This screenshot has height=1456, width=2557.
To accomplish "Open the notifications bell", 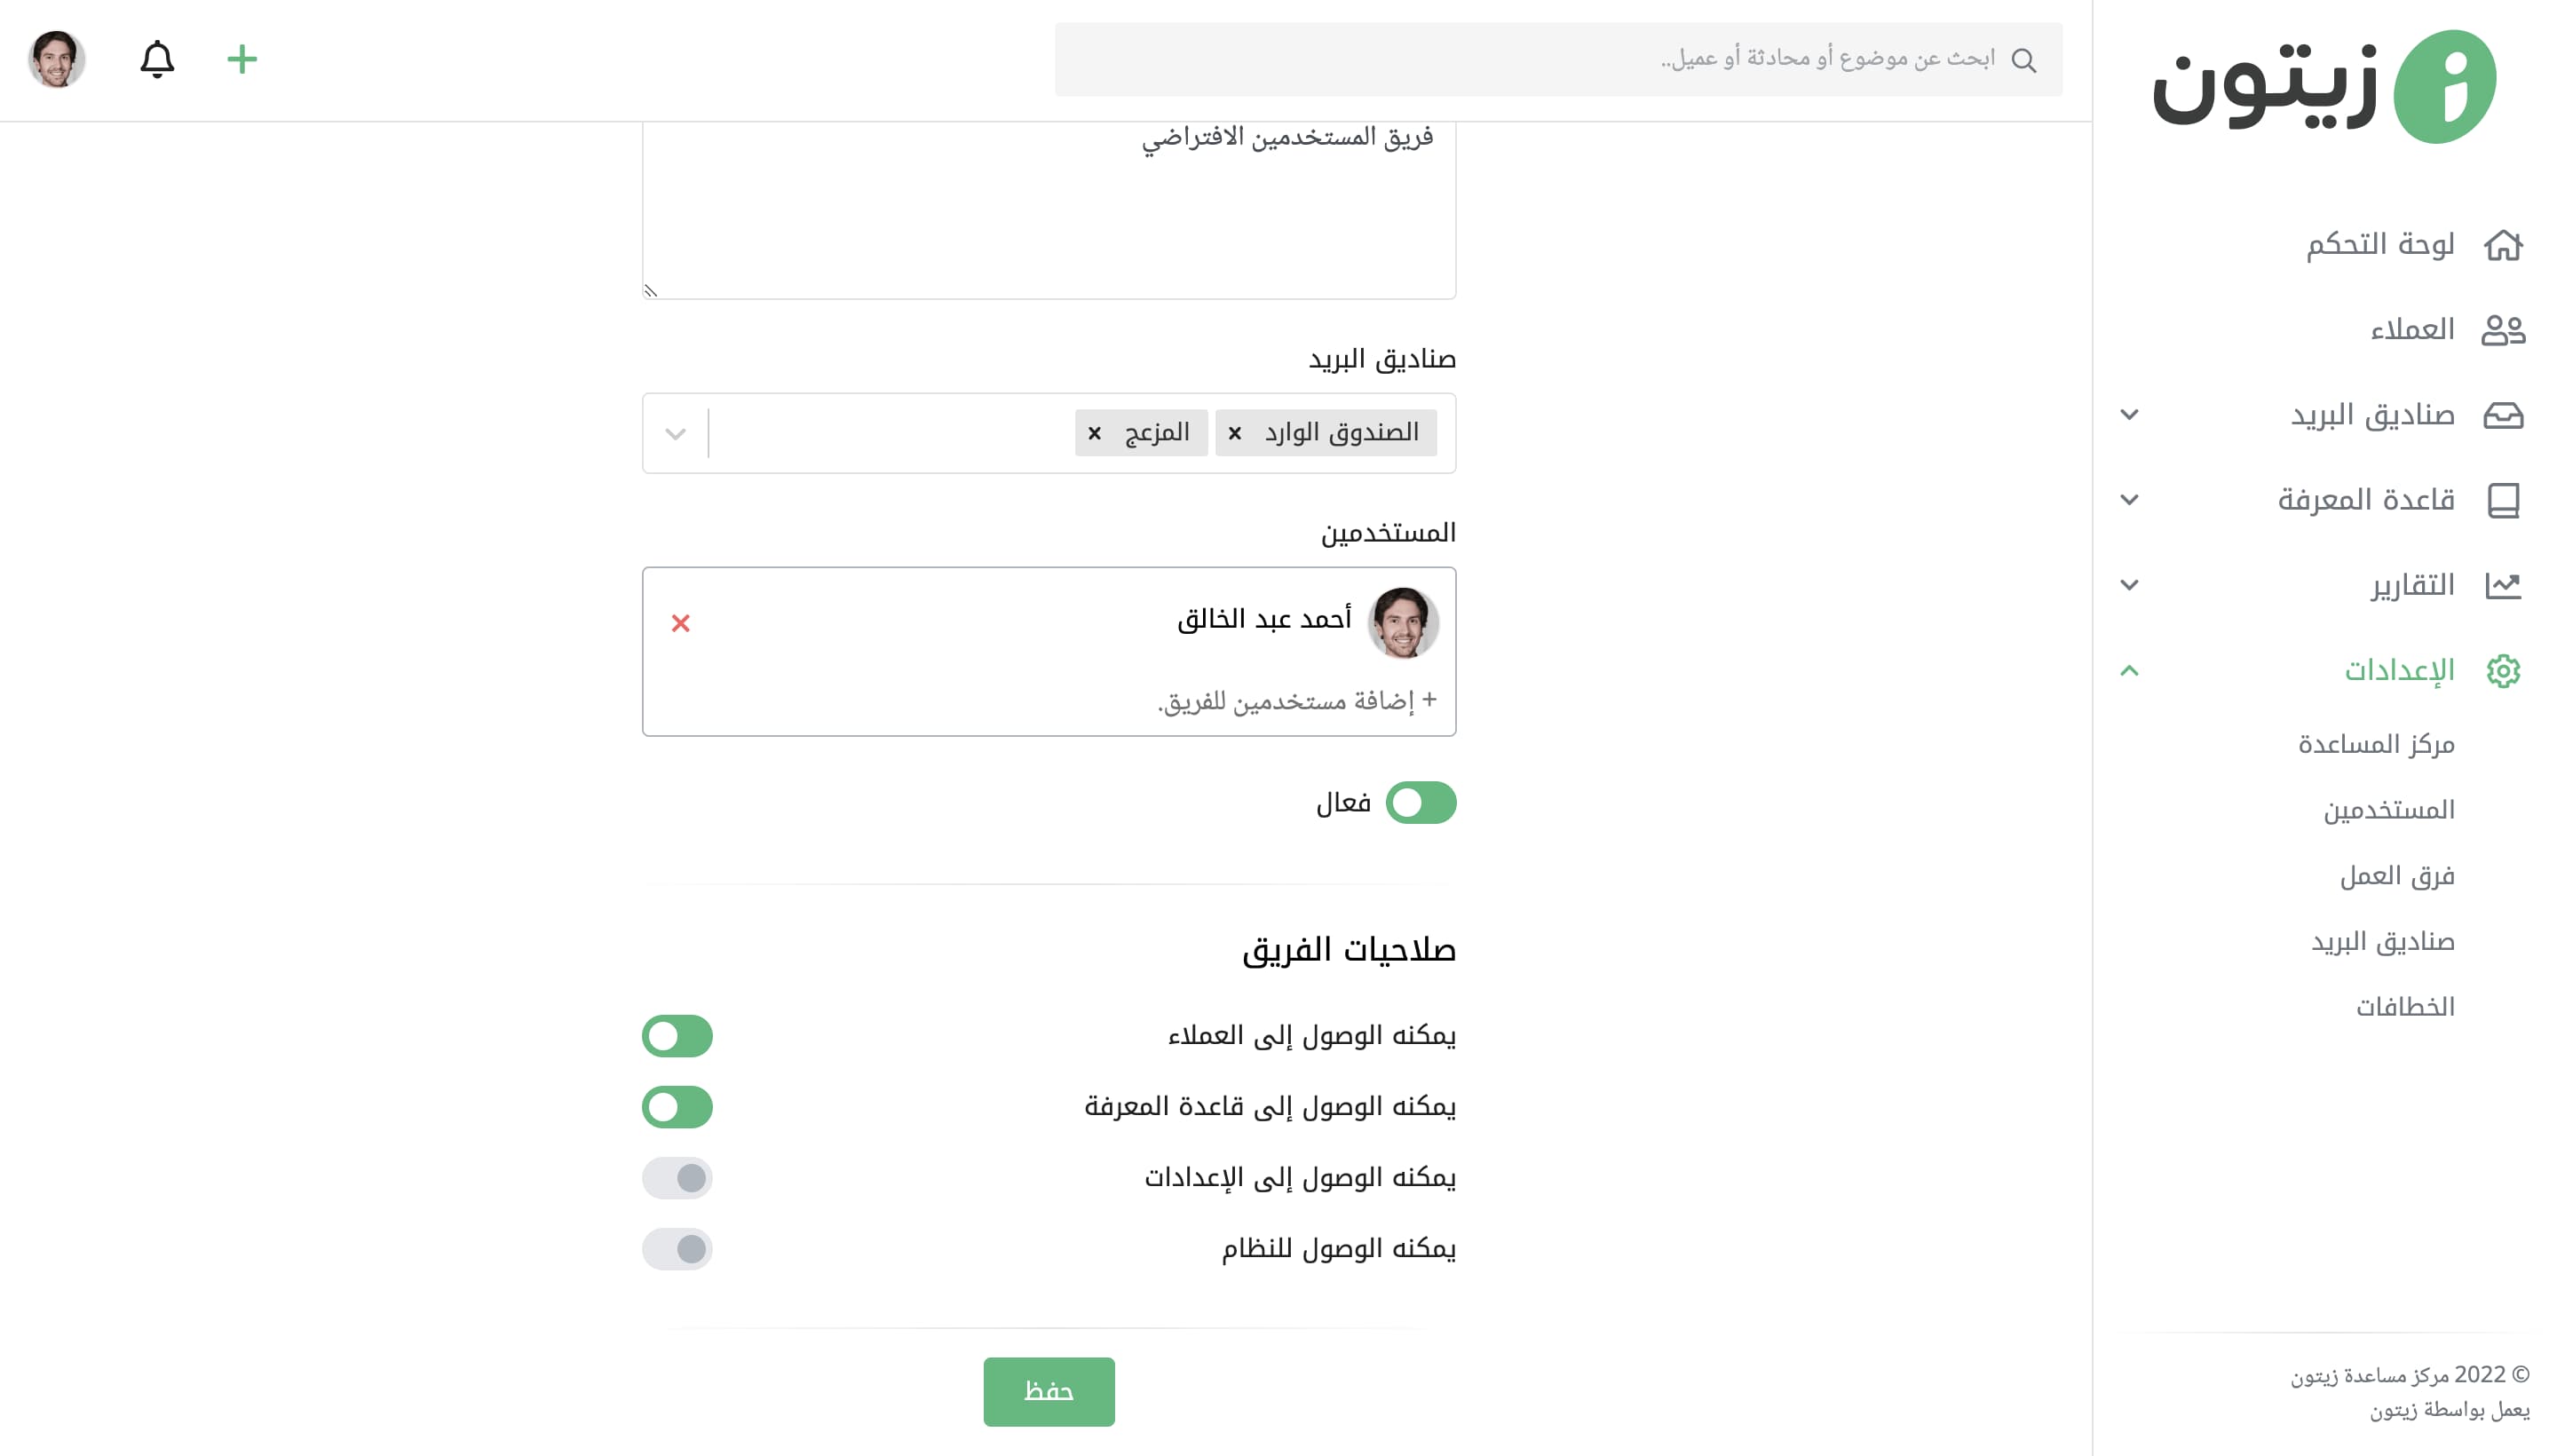I will pos(157,59).
